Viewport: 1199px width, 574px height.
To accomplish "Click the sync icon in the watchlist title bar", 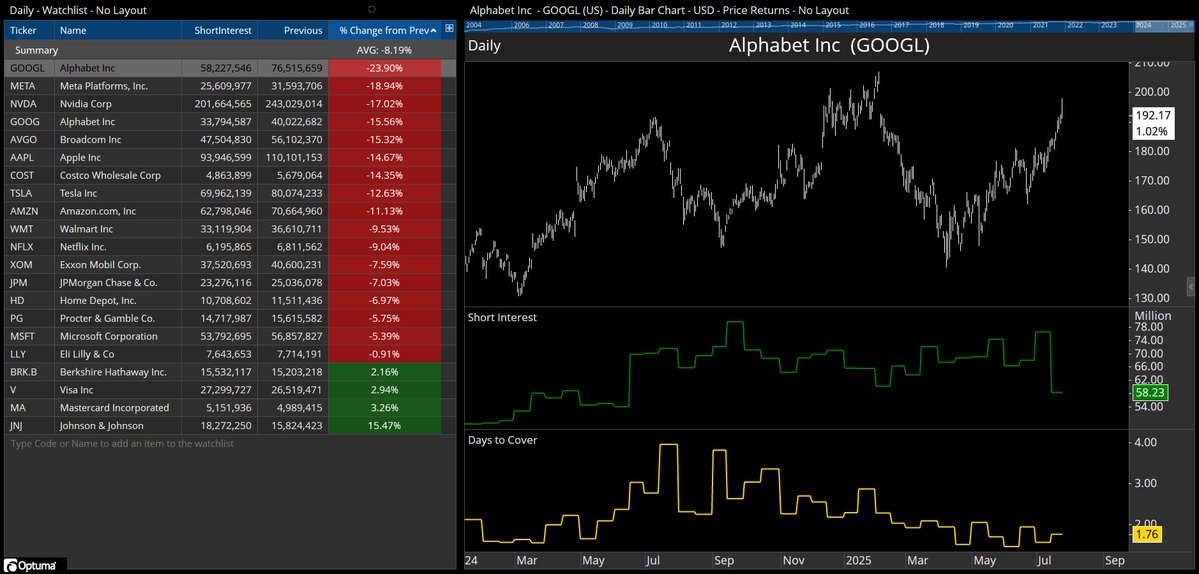I will (x=372, y=9).
